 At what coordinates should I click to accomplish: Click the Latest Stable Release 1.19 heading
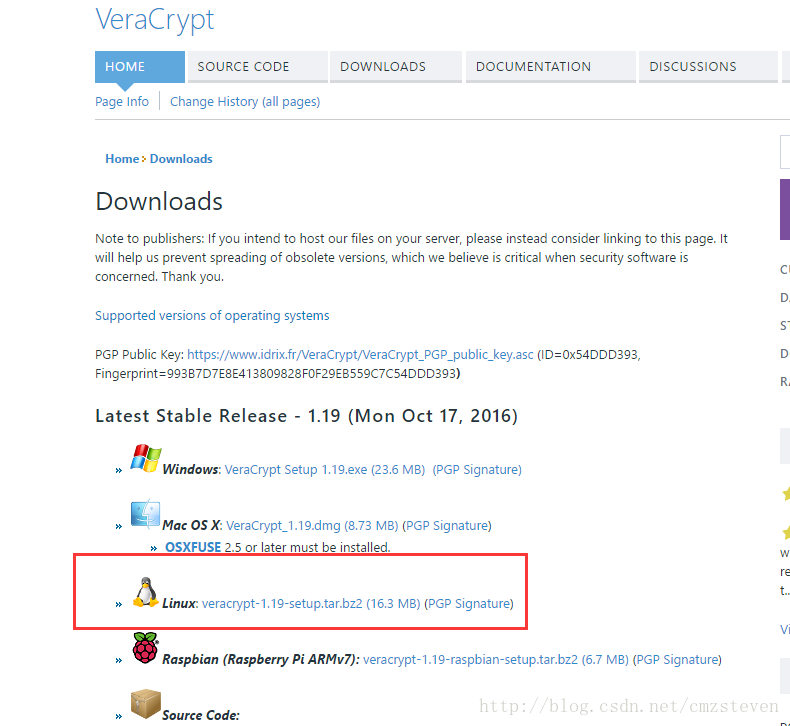click(x=306, y=416)
